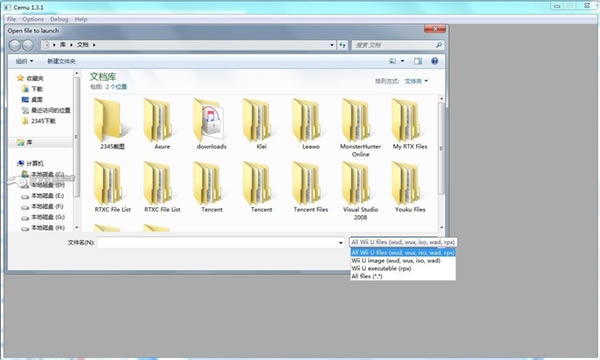Select the Visual Studio 2008 folder
This screenshot has height=360, width=600.
(360, 191)
